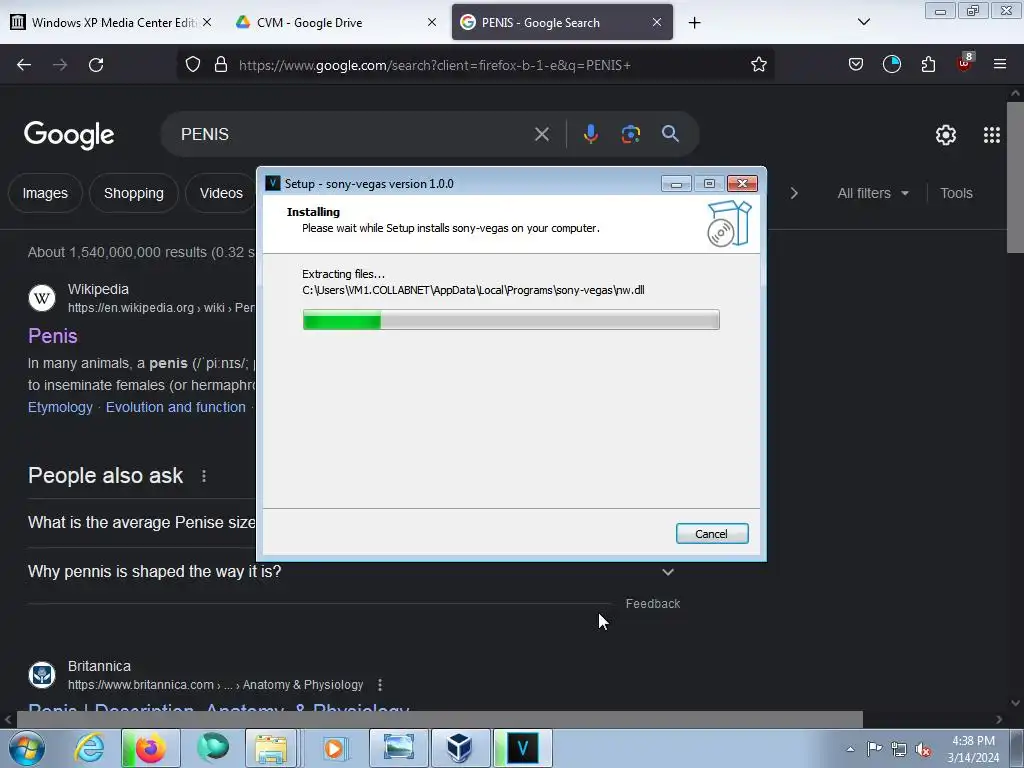Filter results by Videos
1024x768 pixels.
click(221, 193)
